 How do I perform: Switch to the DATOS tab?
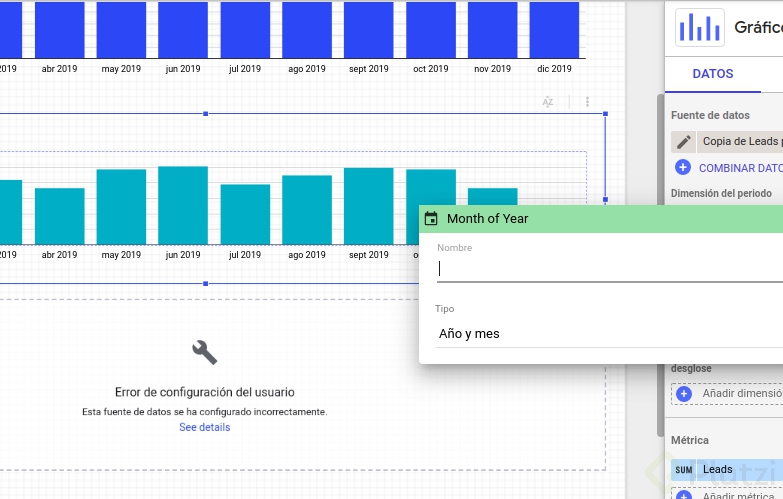pyautogui.click(x=713, y=74)
